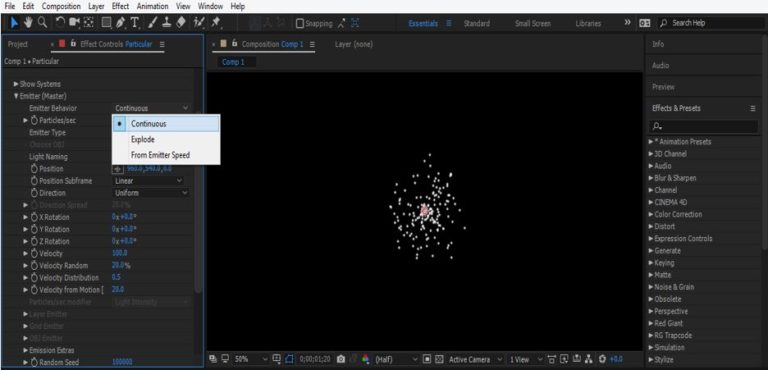Select the Rectangle shape tool
Viewport: 768px width, 370px height.
[x=106, y=23]
